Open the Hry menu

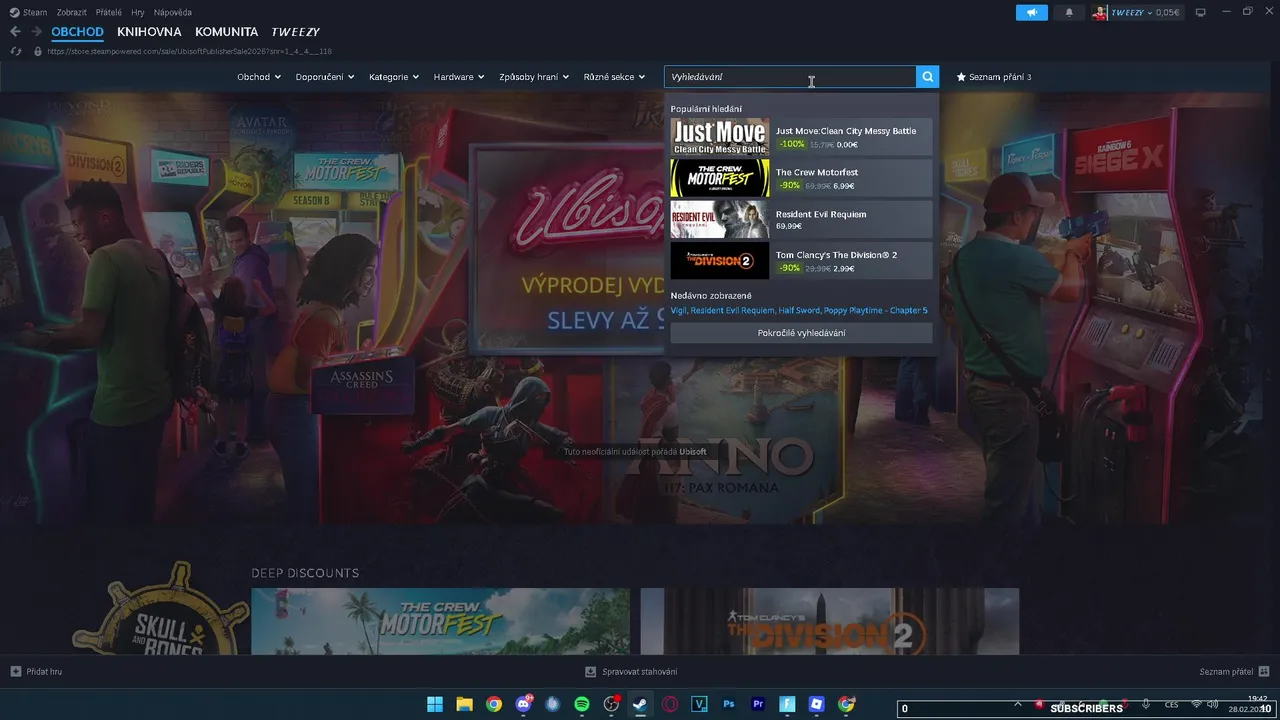click(138, 12)
